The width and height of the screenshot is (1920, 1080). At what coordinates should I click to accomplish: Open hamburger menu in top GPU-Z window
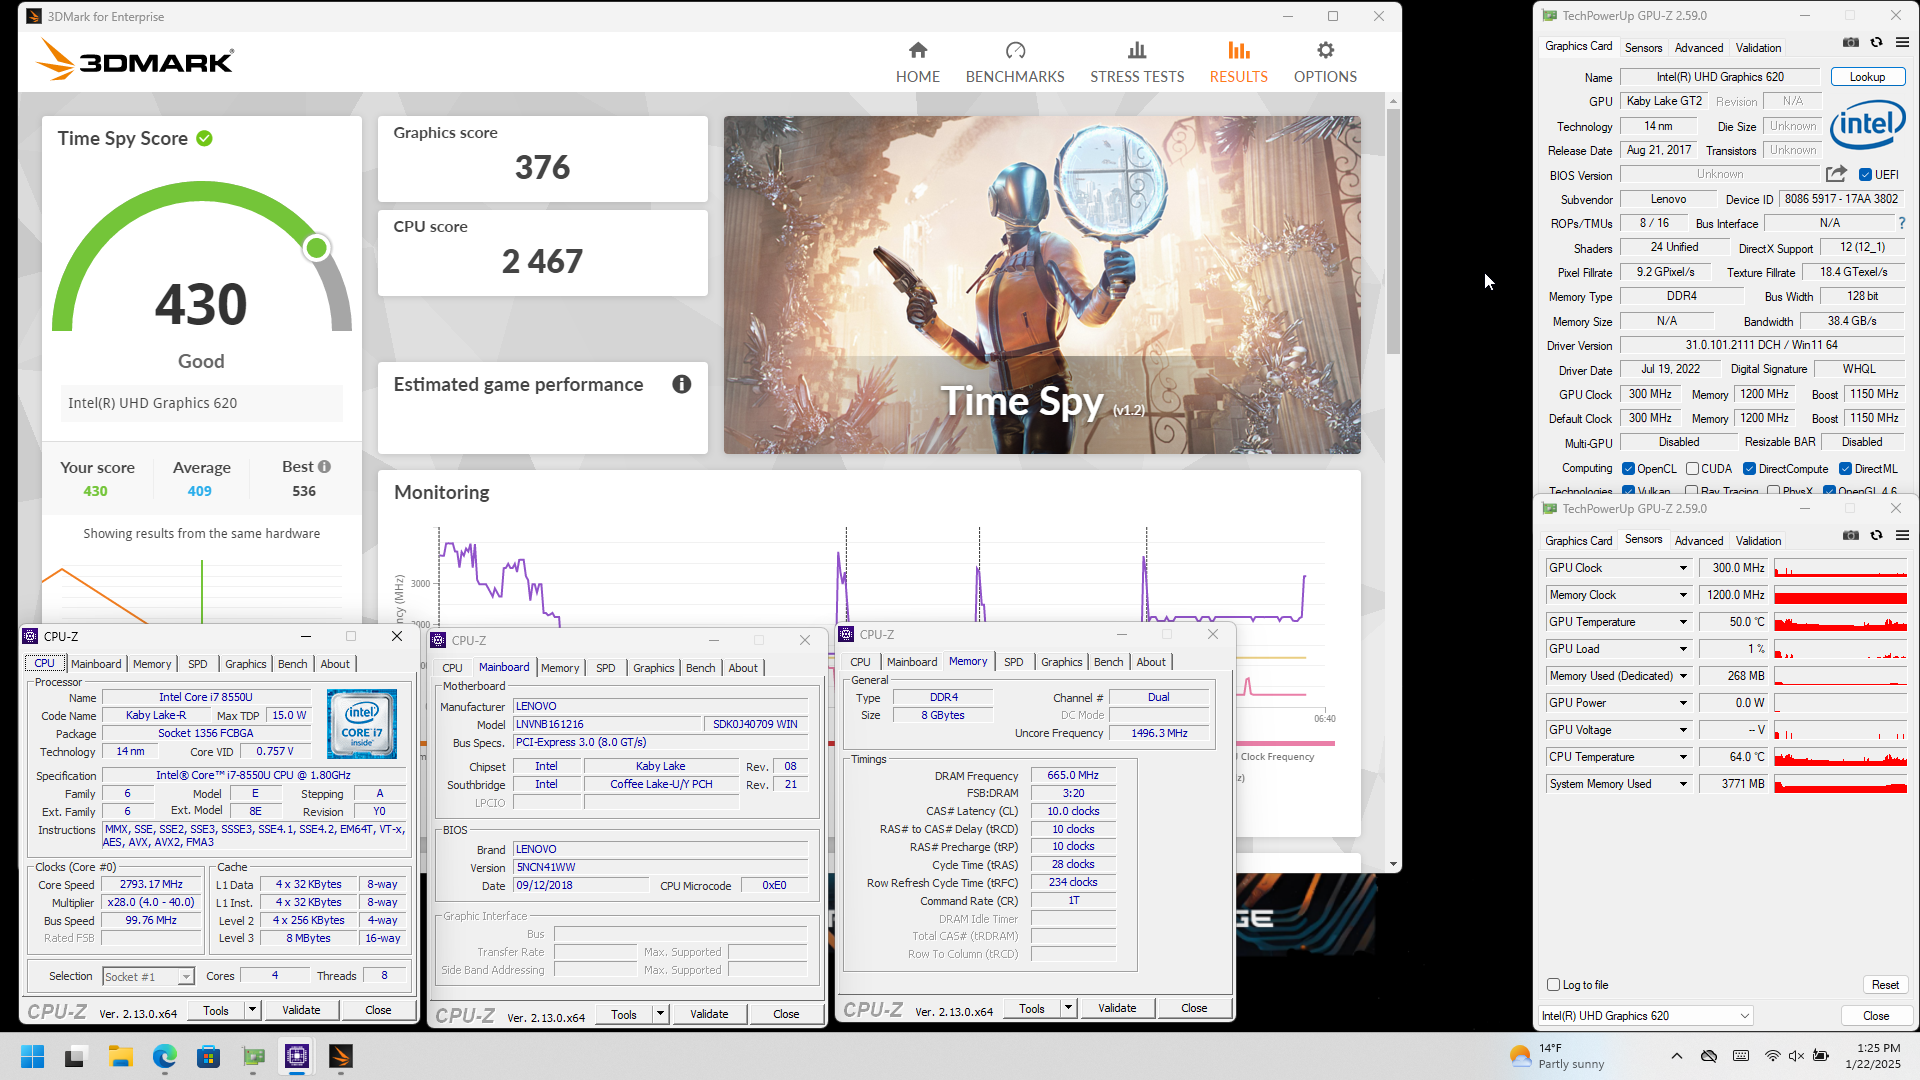pos(1902,42)
